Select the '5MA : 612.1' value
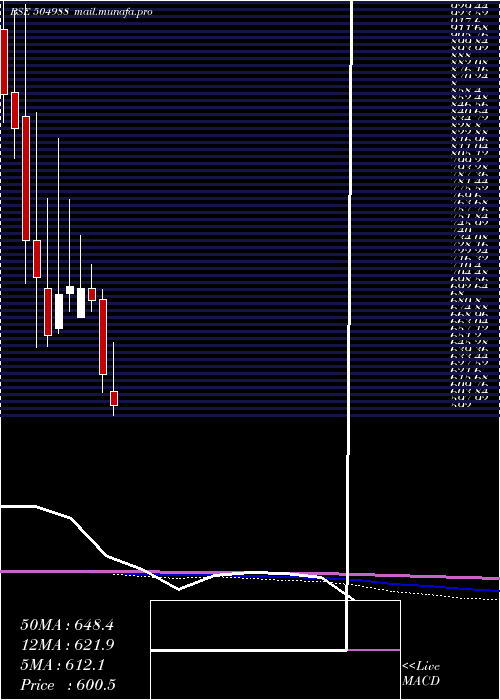This screenshot has width=500, height=700. click(x=62, y=665)
